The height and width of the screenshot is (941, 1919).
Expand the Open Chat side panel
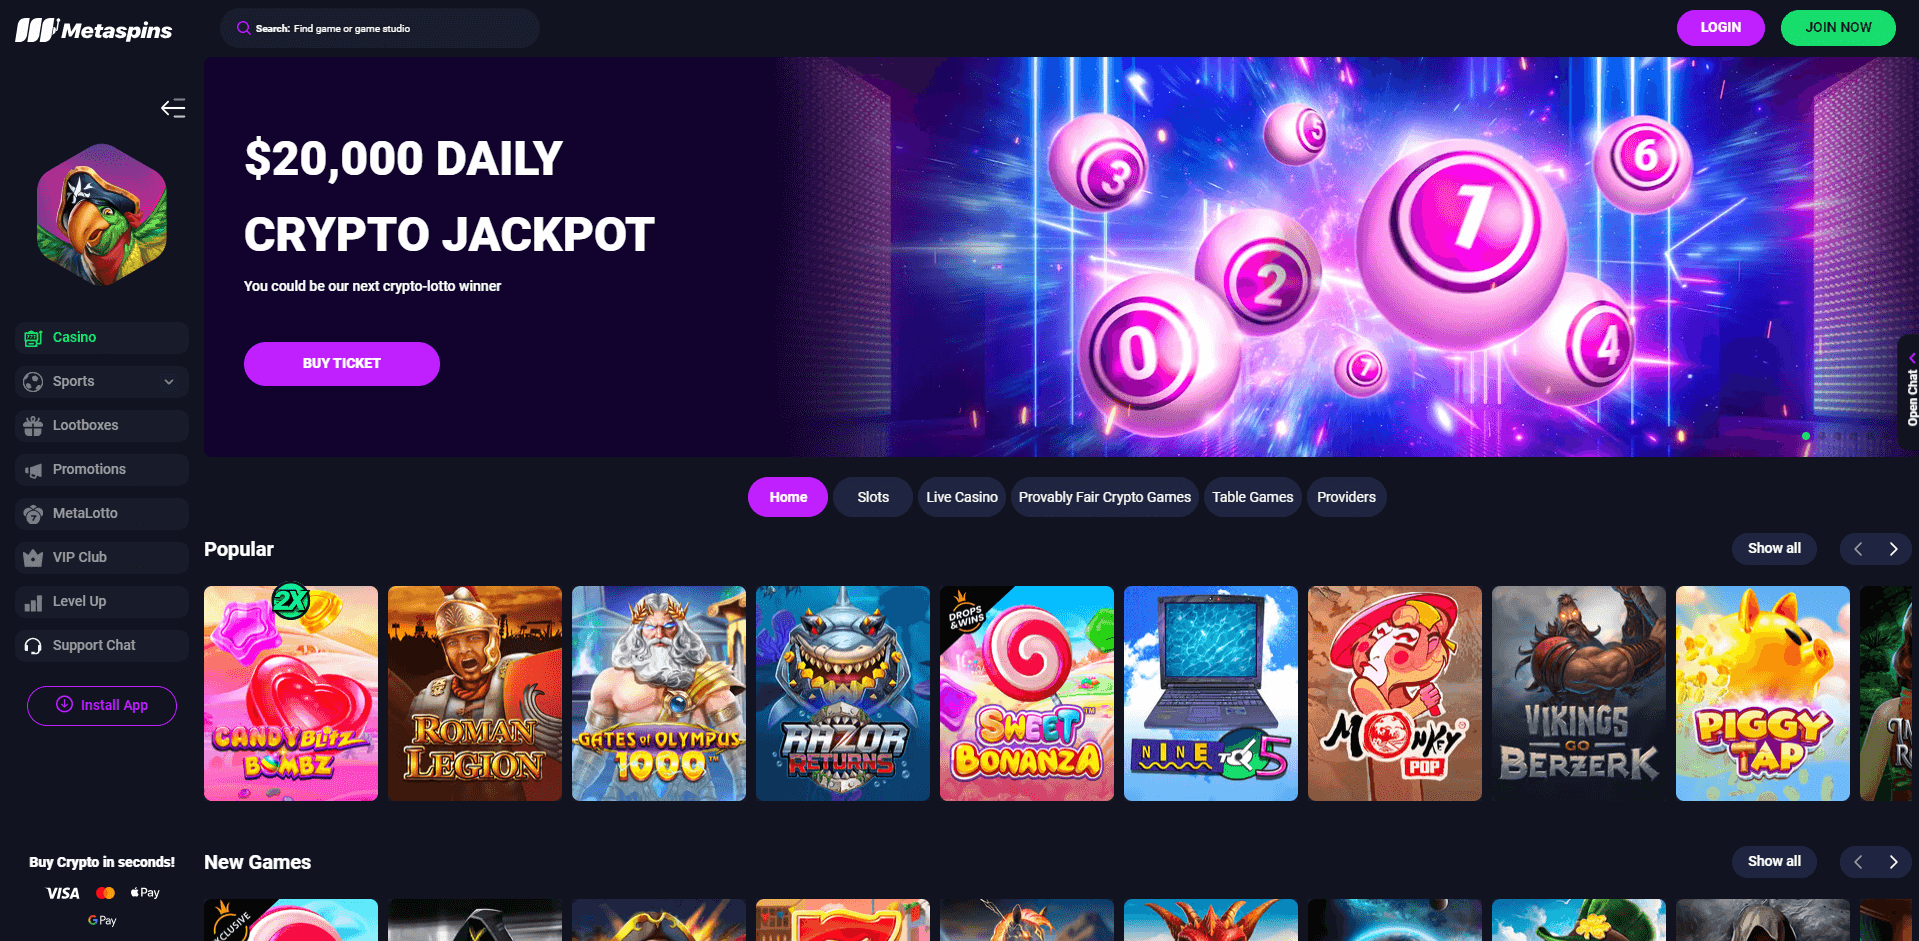(1910, 392)
